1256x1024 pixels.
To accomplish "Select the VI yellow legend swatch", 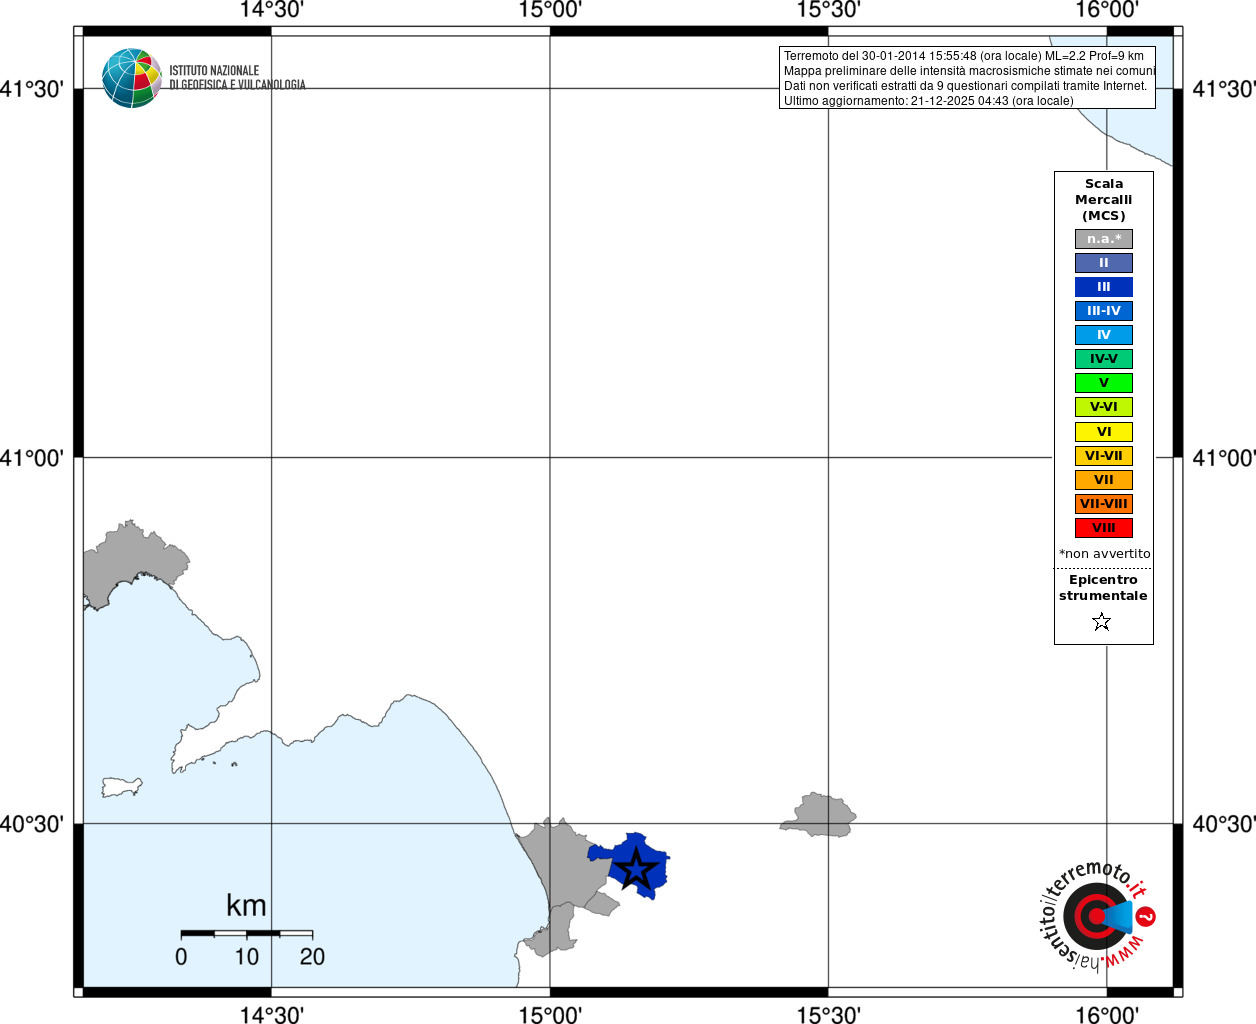I will tap(1104, 432).
